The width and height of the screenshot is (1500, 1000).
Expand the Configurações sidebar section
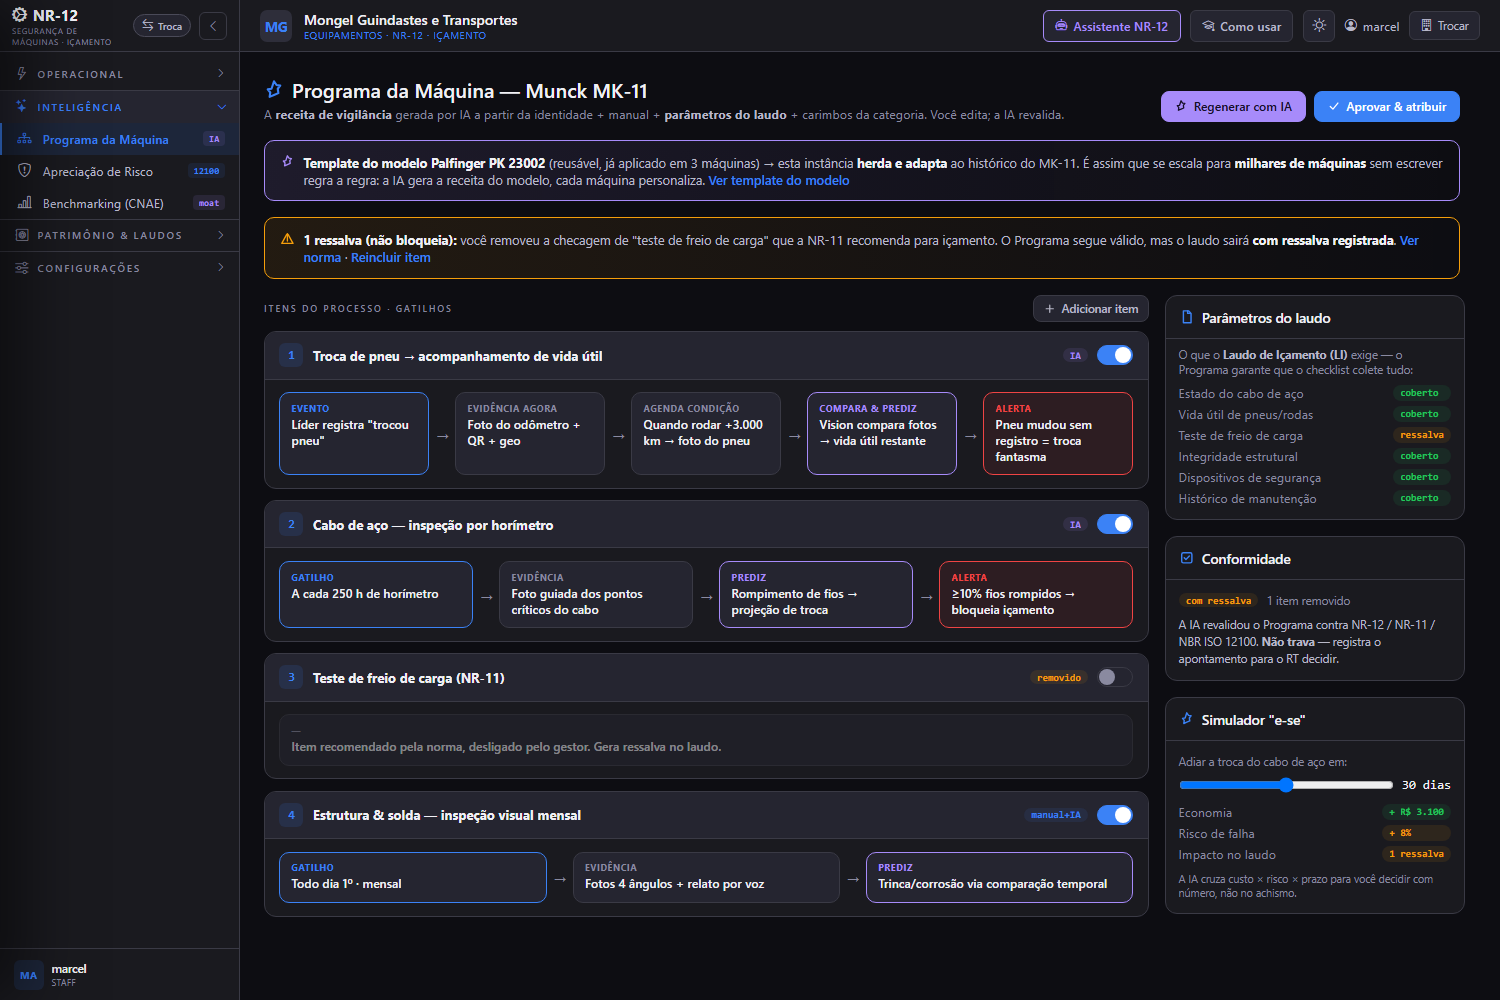[120, 268]
